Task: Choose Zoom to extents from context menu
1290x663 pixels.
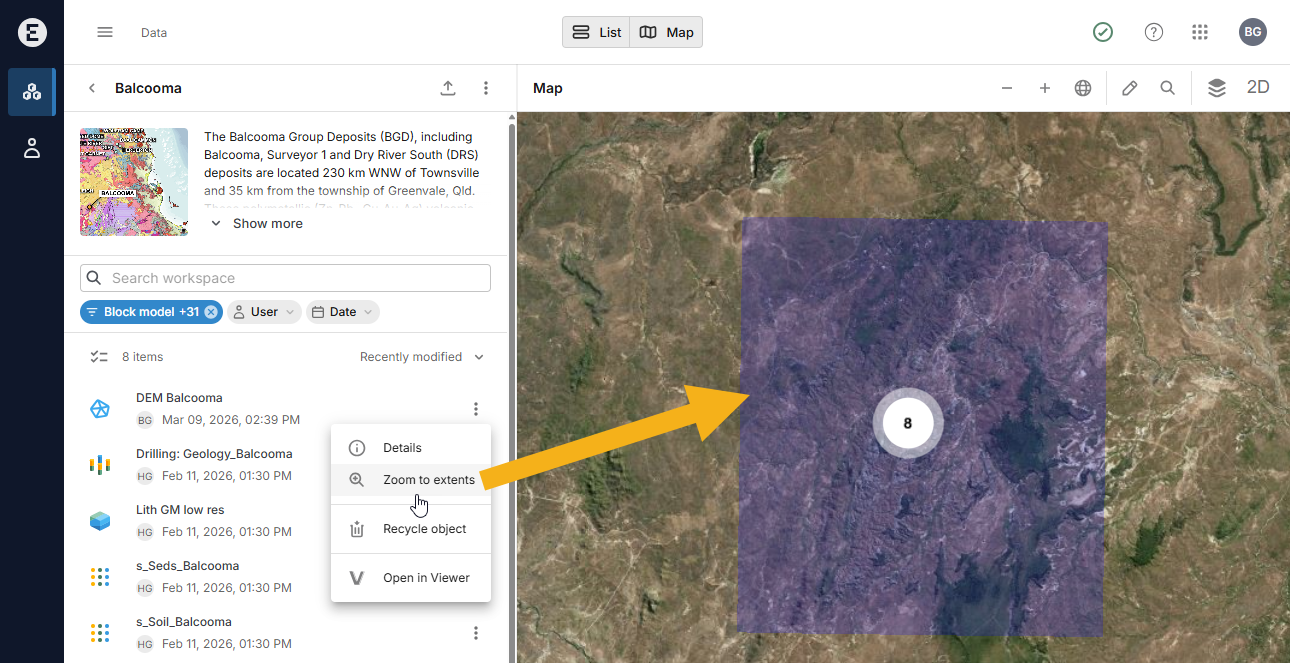Action: pos(428,480)
